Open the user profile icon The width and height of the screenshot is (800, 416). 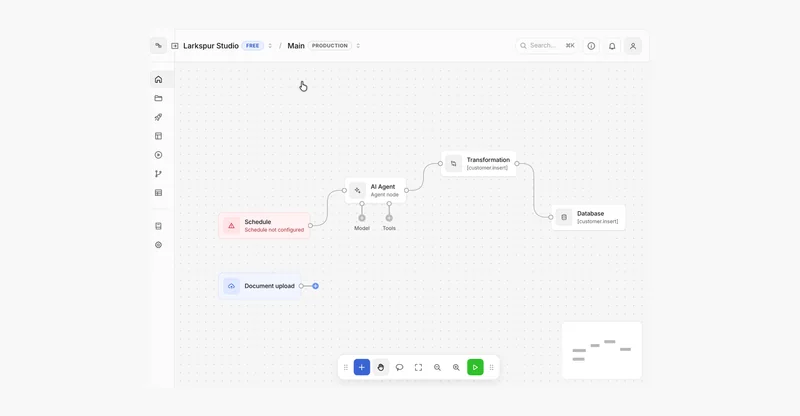point(633,46)
